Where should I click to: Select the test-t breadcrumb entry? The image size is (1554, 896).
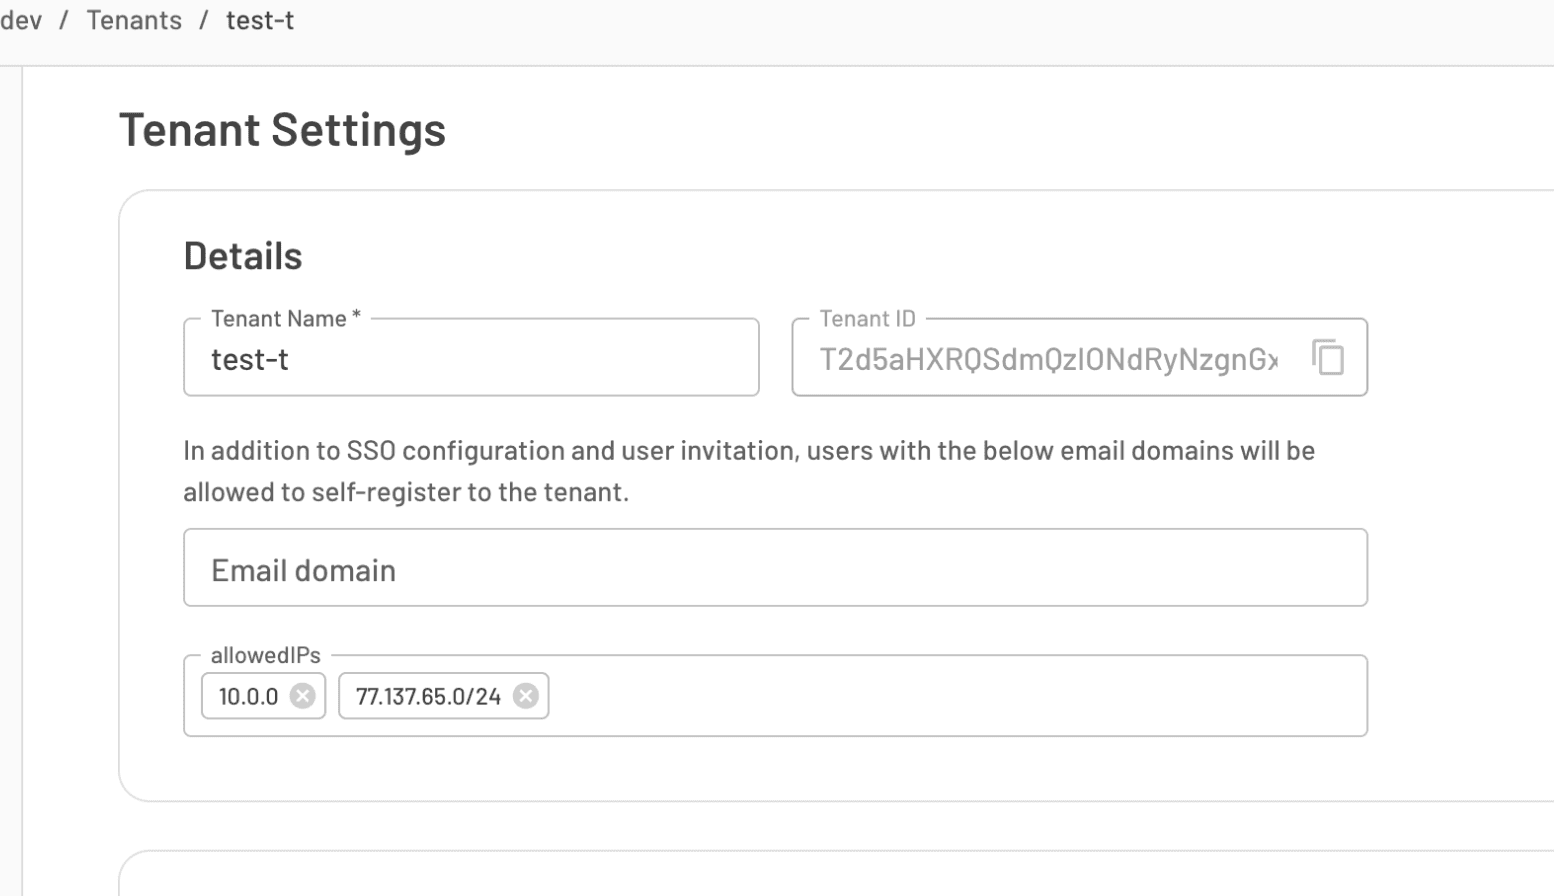[260, 20]
